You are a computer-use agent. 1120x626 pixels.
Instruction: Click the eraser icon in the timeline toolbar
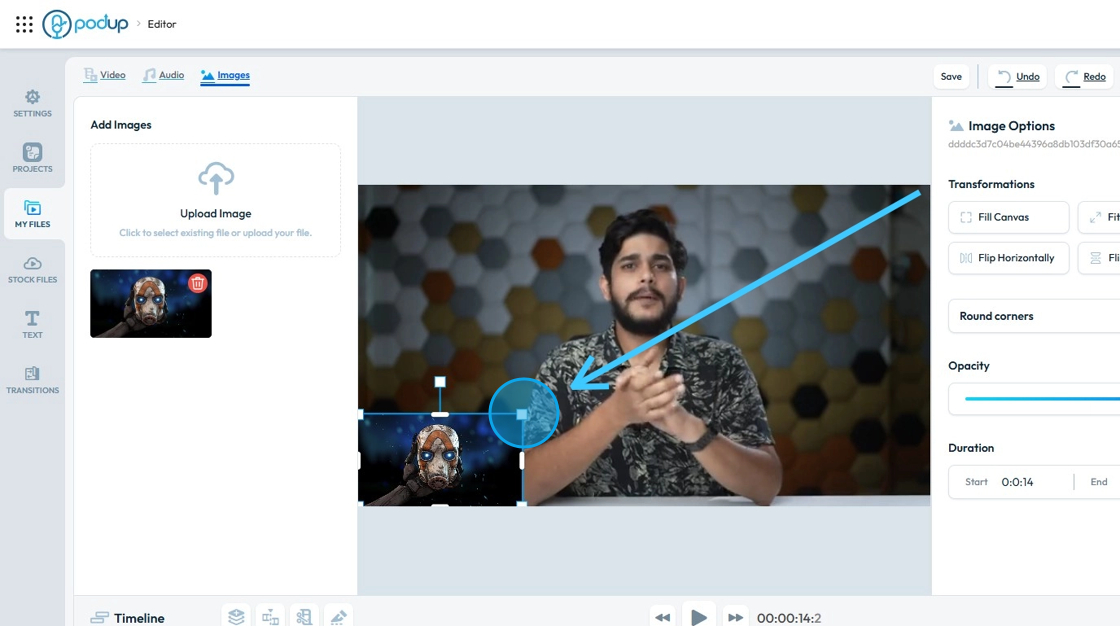(339, 617)
